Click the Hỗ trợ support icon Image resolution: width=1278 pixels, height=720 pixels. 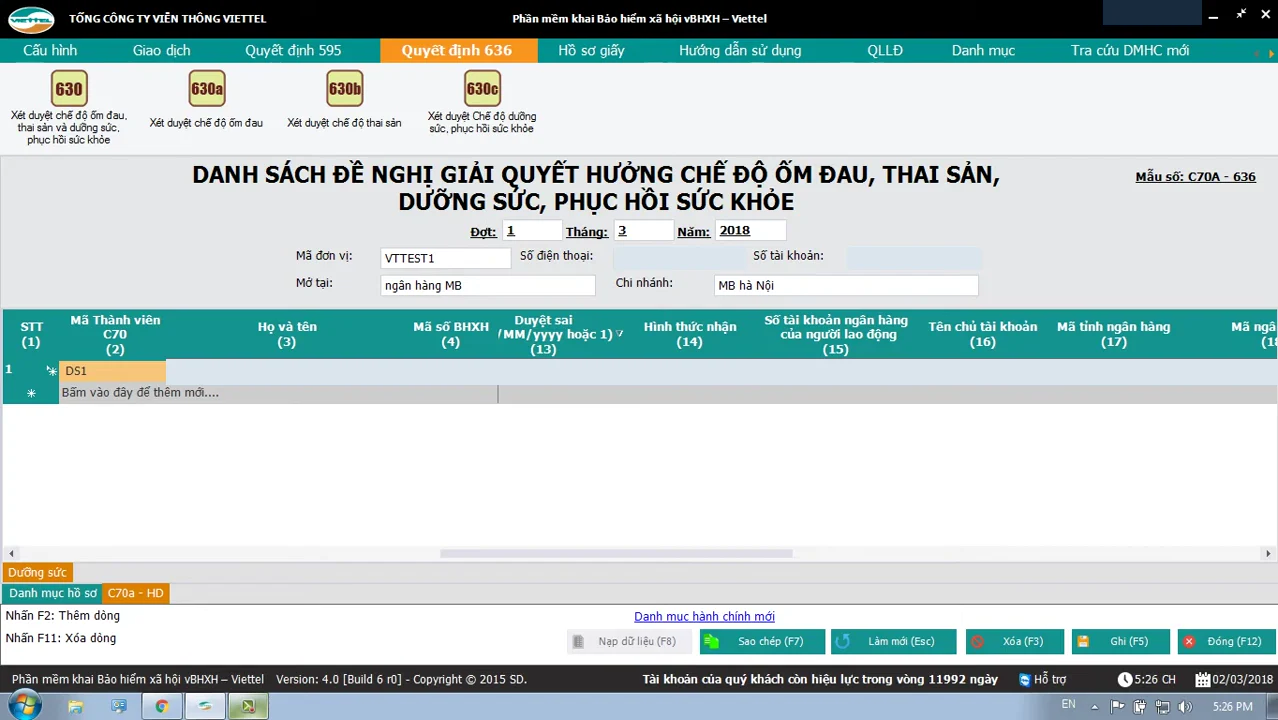coord(1025,679)
